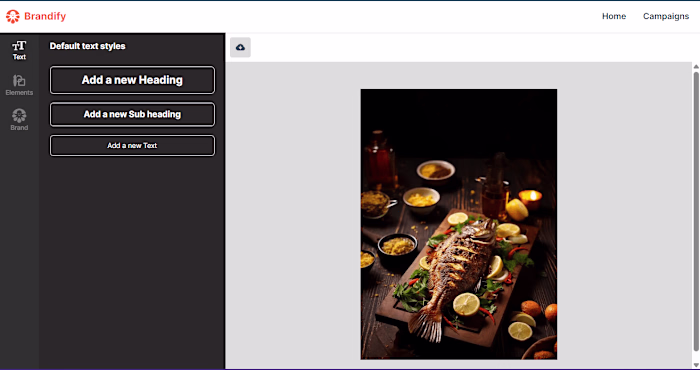Go to the Home page
The image size is (700, 370).
(x=614, y=17)
